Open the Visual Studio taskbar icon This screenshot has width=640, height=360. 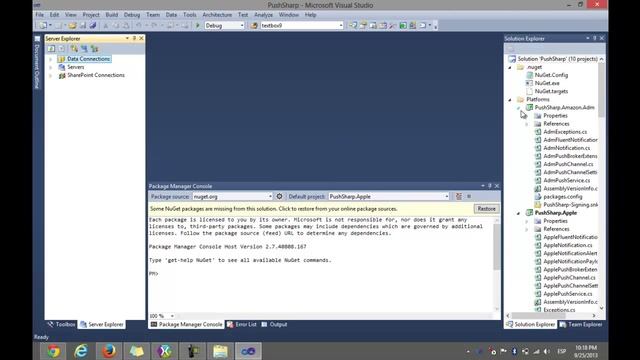coord(248,351)
